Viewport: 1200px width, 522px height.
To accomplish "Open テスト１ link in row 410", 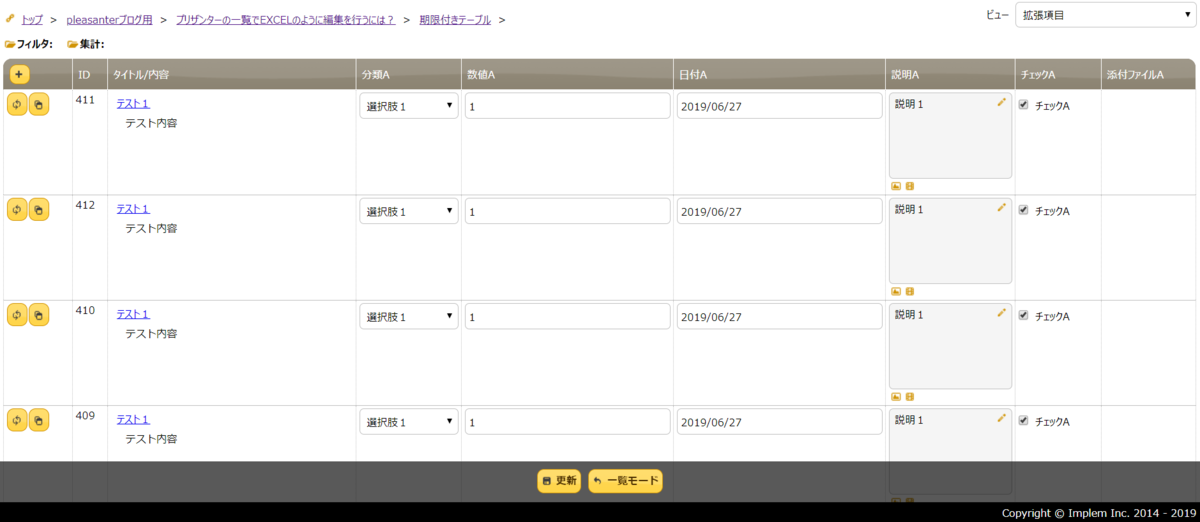I will [133, 314].
